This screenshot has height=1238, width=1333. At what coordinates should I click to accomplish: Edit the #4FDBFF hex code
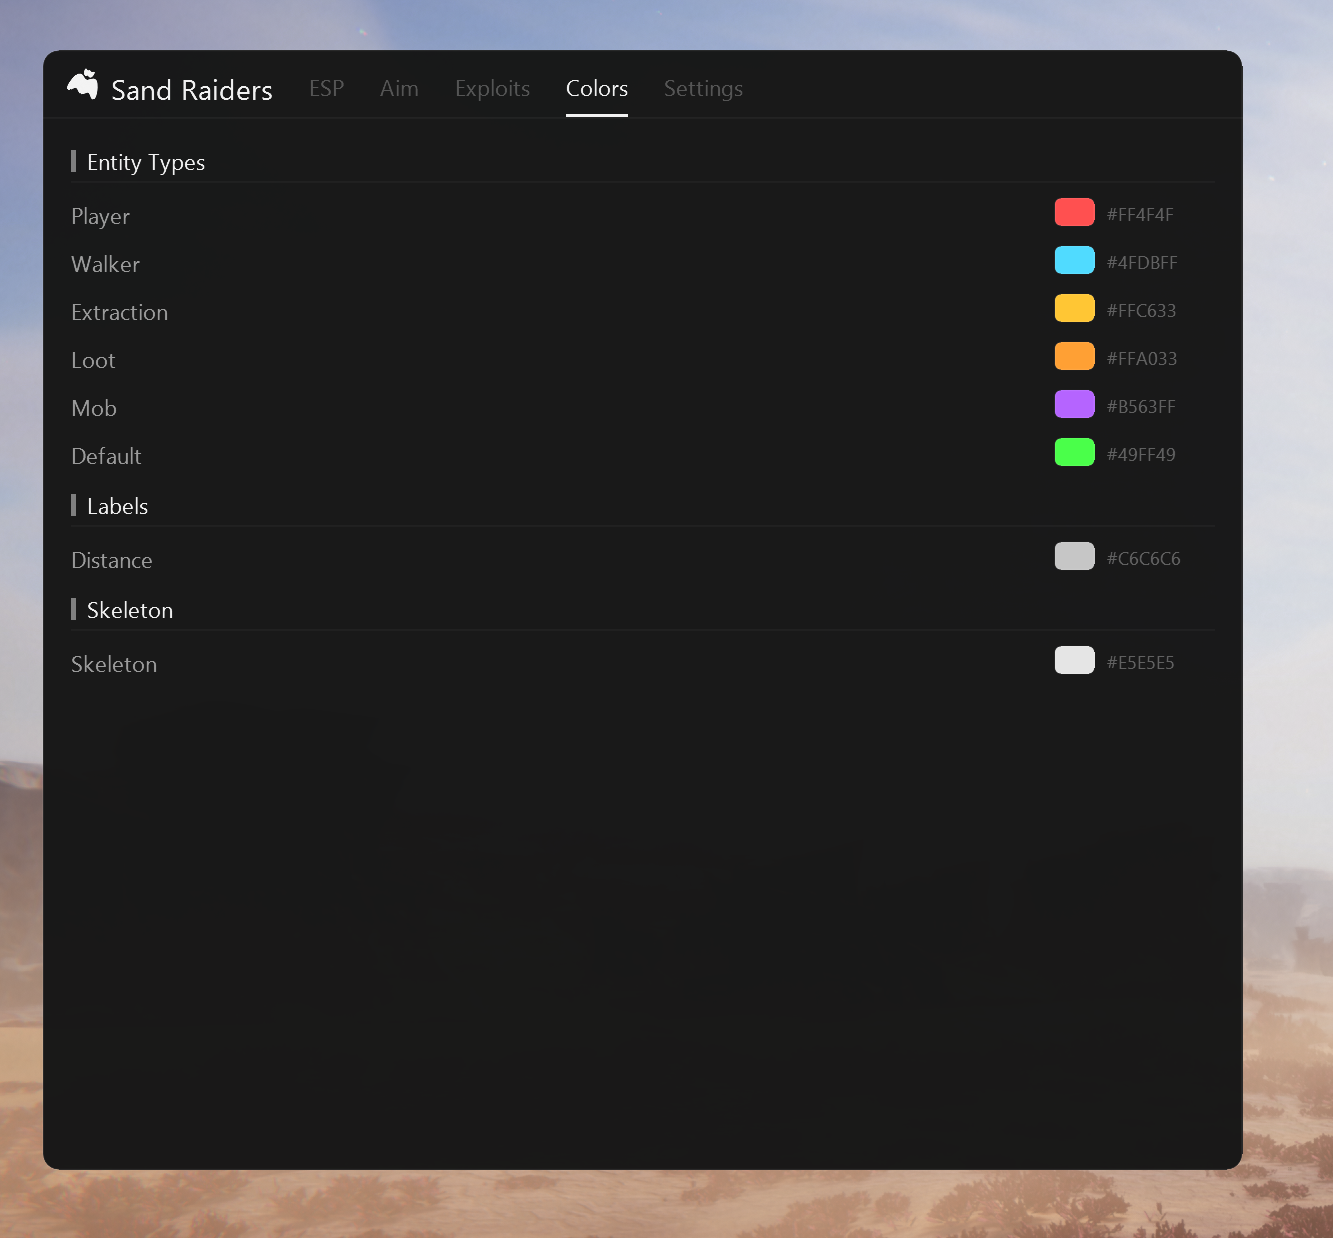point(1142,262)
